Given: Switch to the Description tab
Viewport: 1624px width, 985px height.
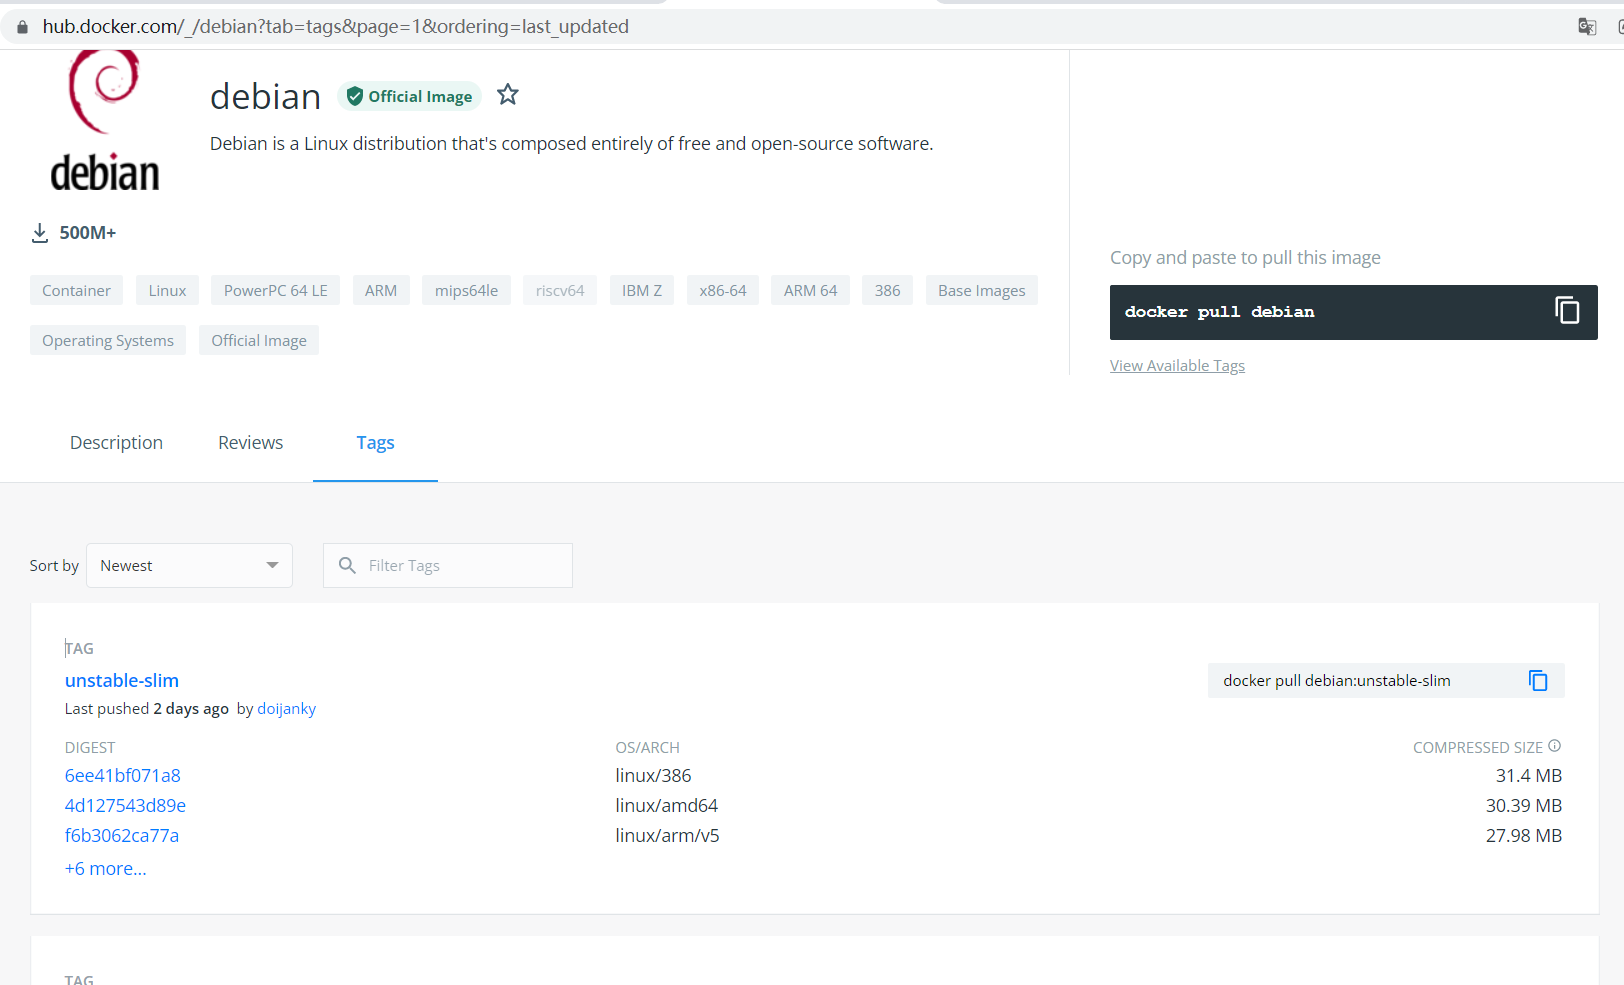Looking at the screenshot, I should click(116, 442).
